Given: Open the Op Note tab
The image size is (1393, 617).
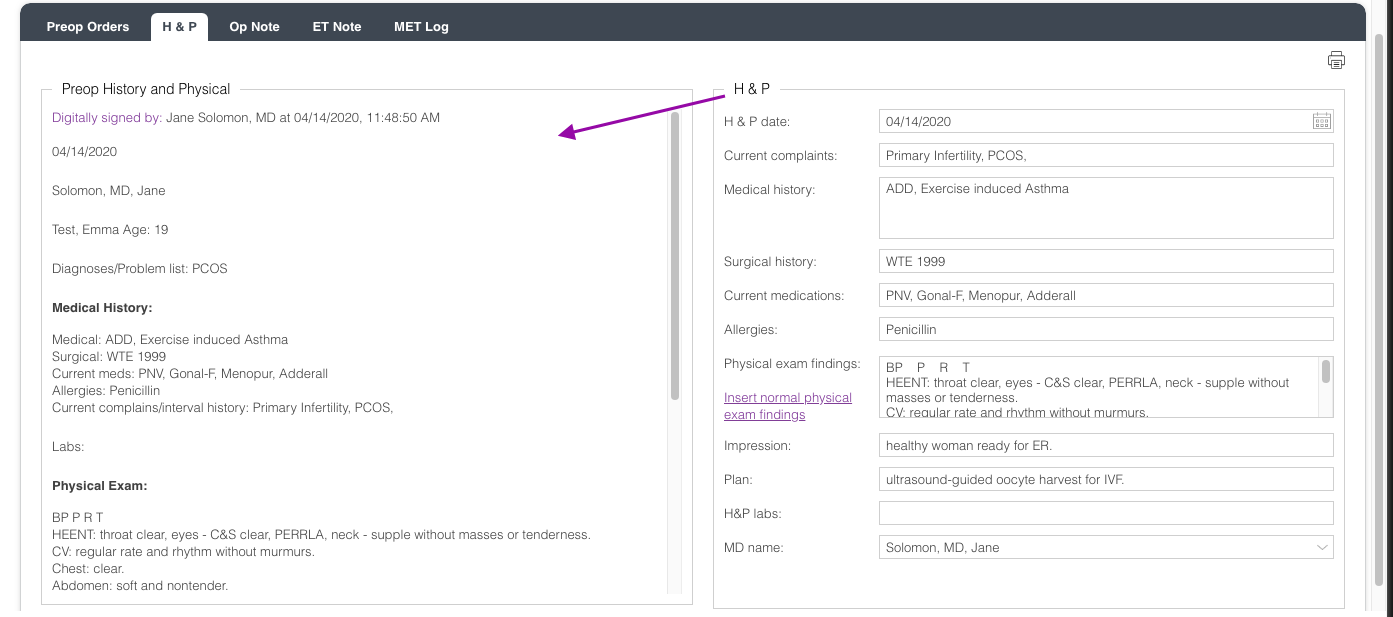Looking at the screenshot, I should 254,27.
